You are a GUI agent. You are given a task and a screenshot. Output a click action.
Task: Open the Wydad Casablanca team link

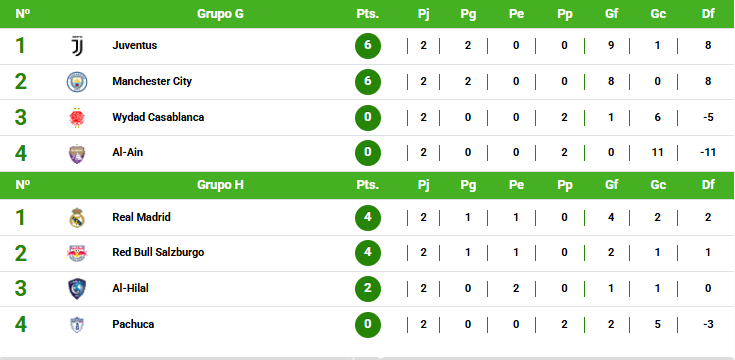(x=158, y=117)
